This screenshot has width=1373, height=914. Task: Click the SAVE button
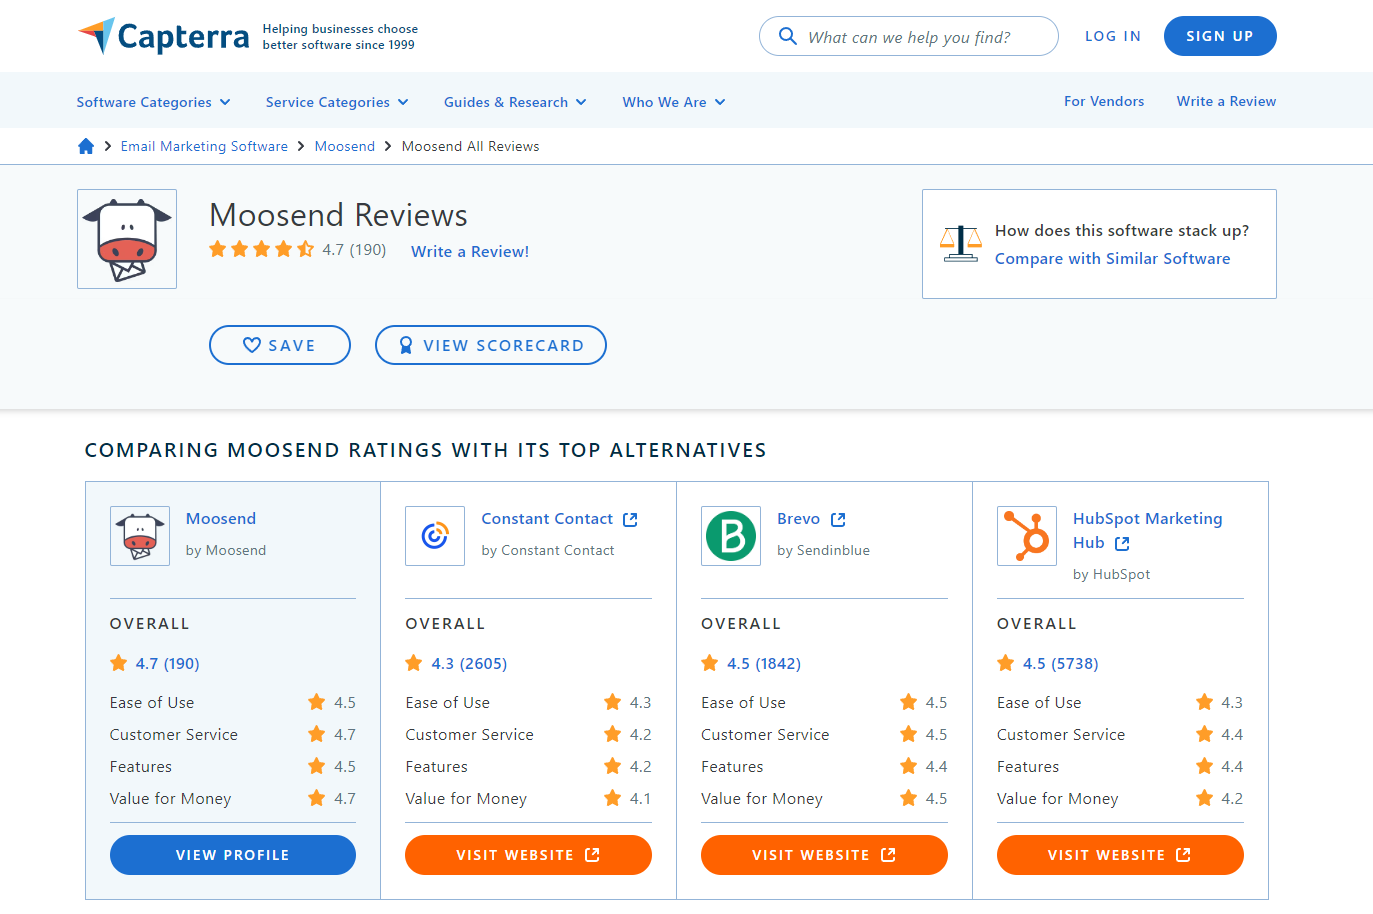280,345
